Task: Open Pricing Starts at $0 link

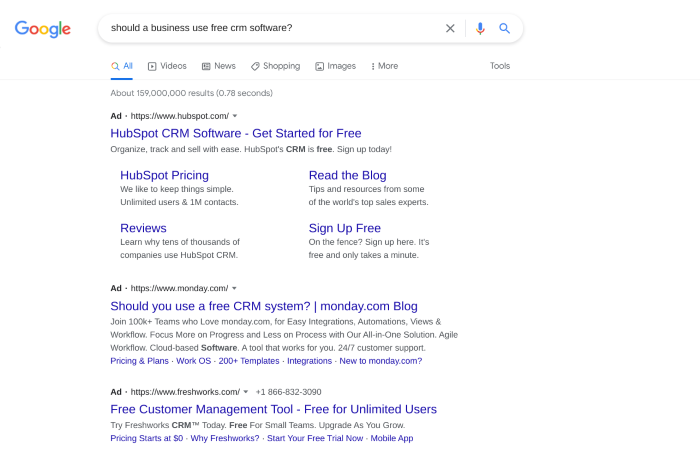Action: coord(146,438)
